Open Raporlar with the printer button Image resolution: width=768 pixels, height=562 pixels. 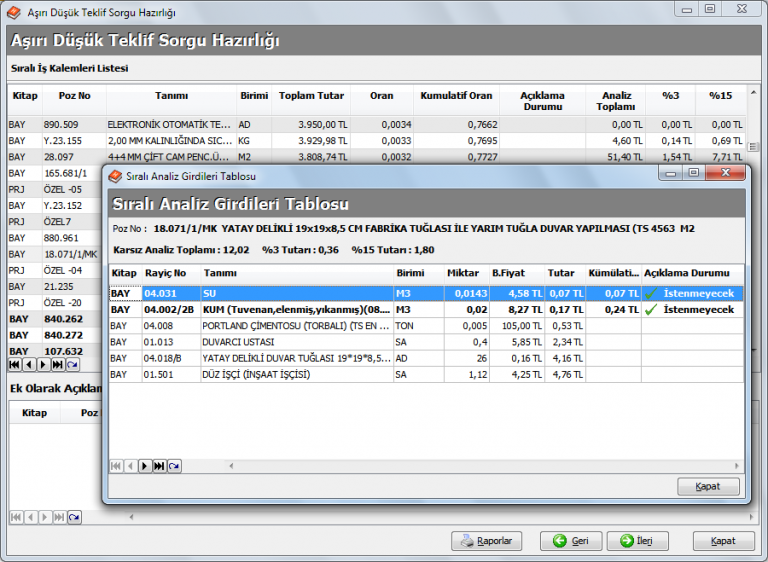[x=487, y=541]
